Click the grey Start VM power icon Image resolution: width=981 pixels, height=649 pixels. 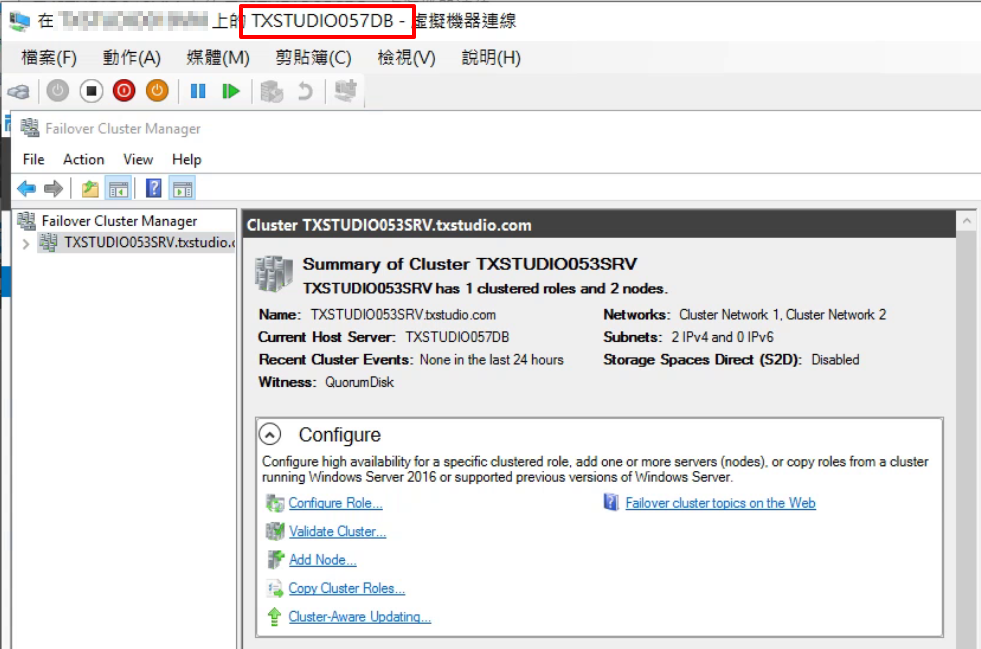click(58, 91)
